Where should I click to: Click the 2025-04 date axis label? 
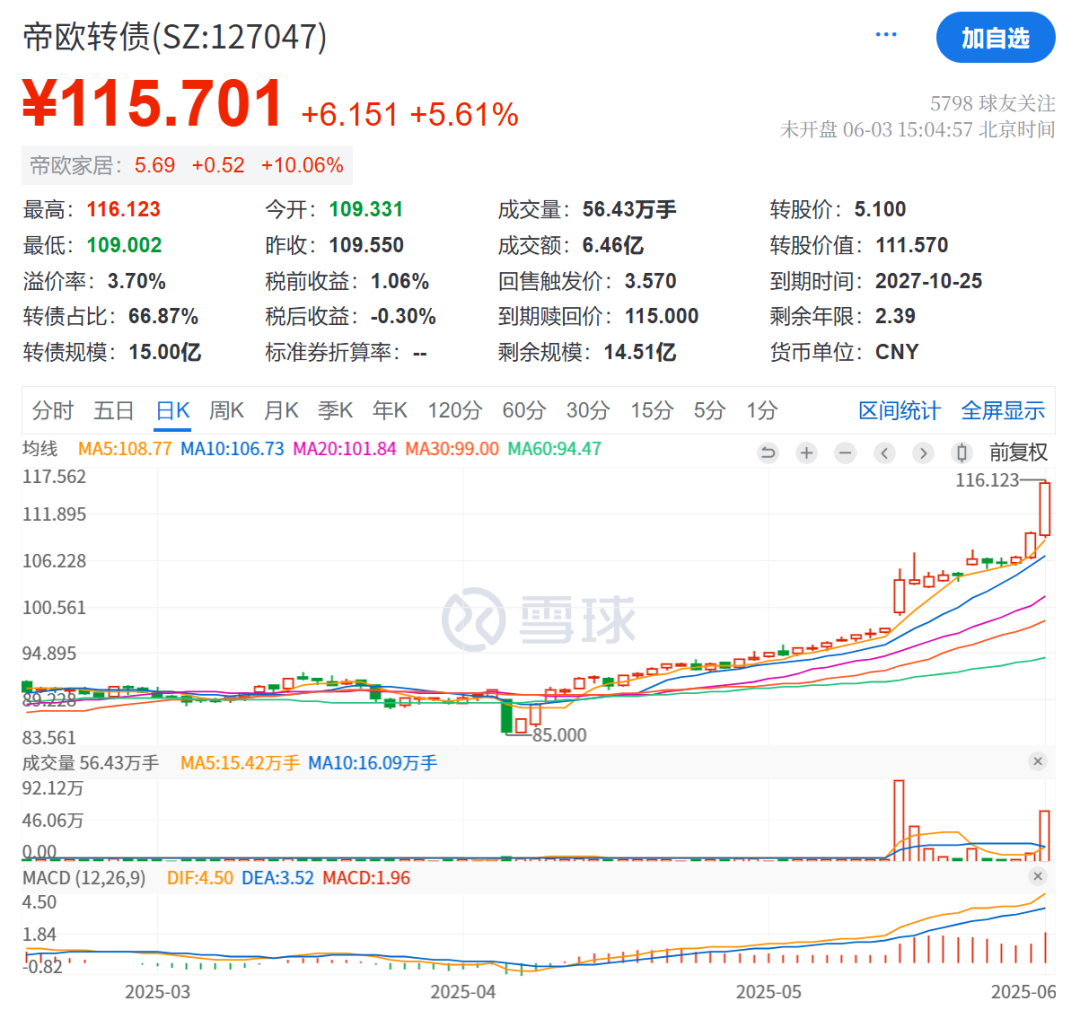point(463,992)
